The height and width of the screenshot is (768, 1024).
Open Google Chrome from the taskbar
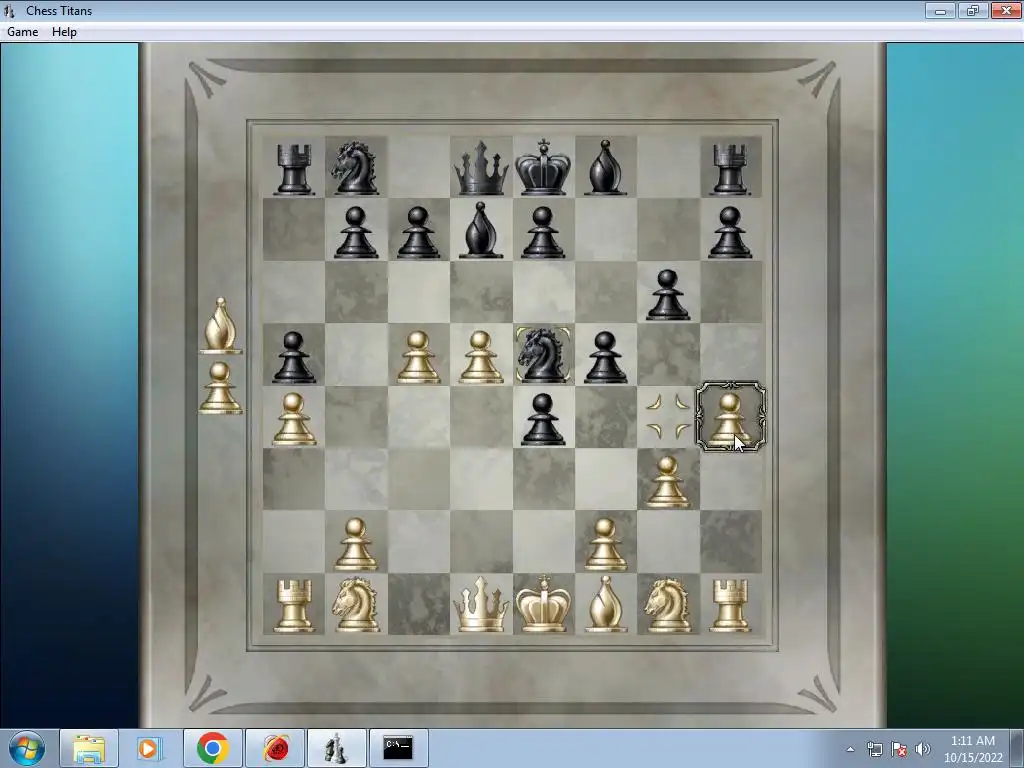(x=212, y=748)
